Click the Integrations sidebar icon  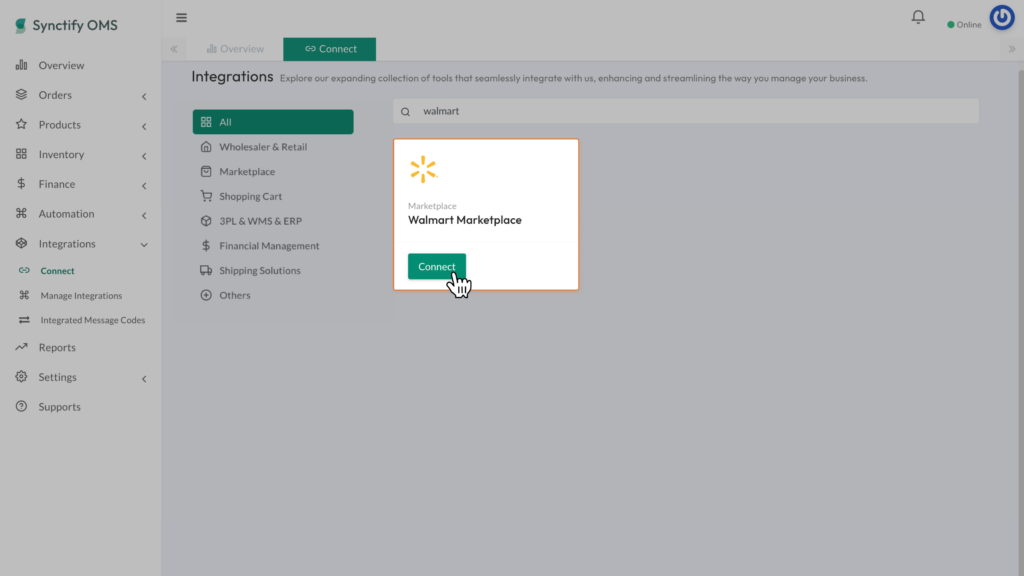click(x=22, y=243)
